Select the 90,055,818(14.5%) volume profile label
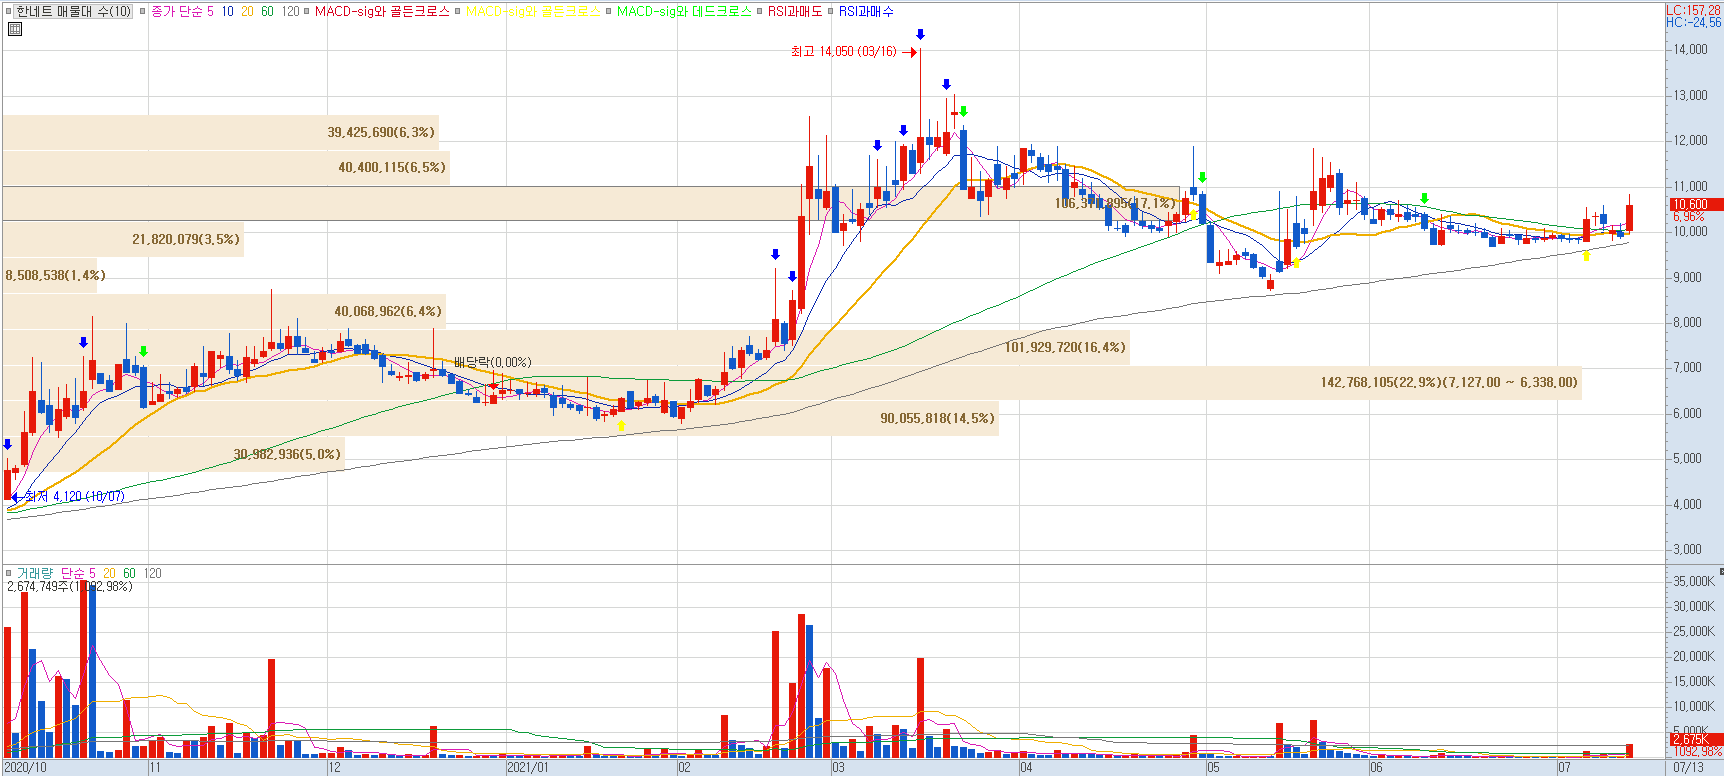1724x776 pixels. click(x=937, y=418)
